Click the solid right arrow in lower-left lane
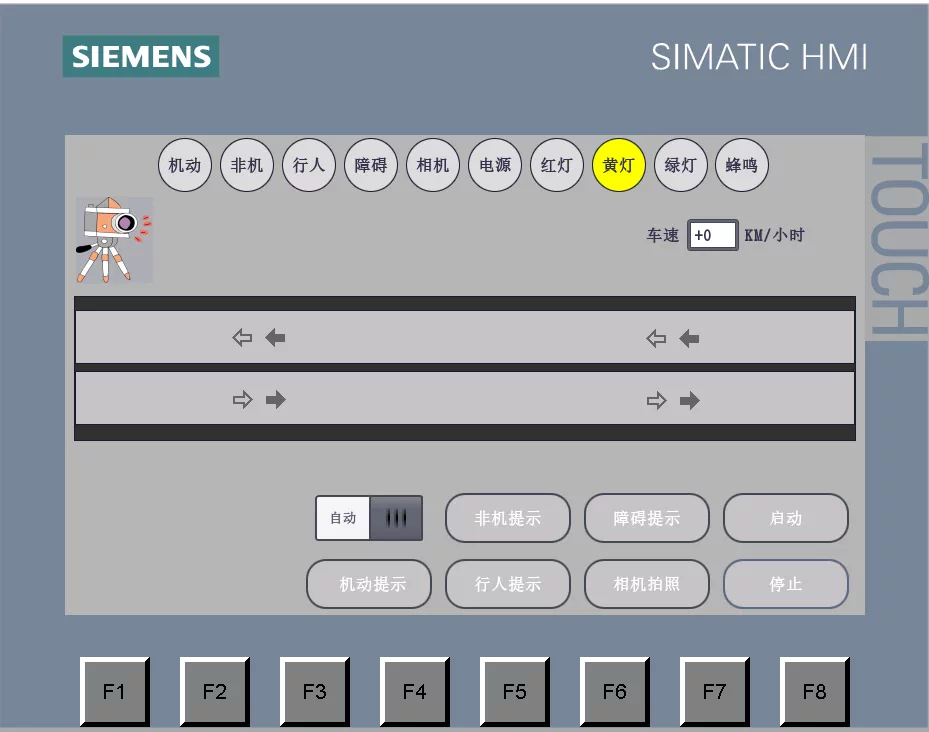 coord(276,399)
